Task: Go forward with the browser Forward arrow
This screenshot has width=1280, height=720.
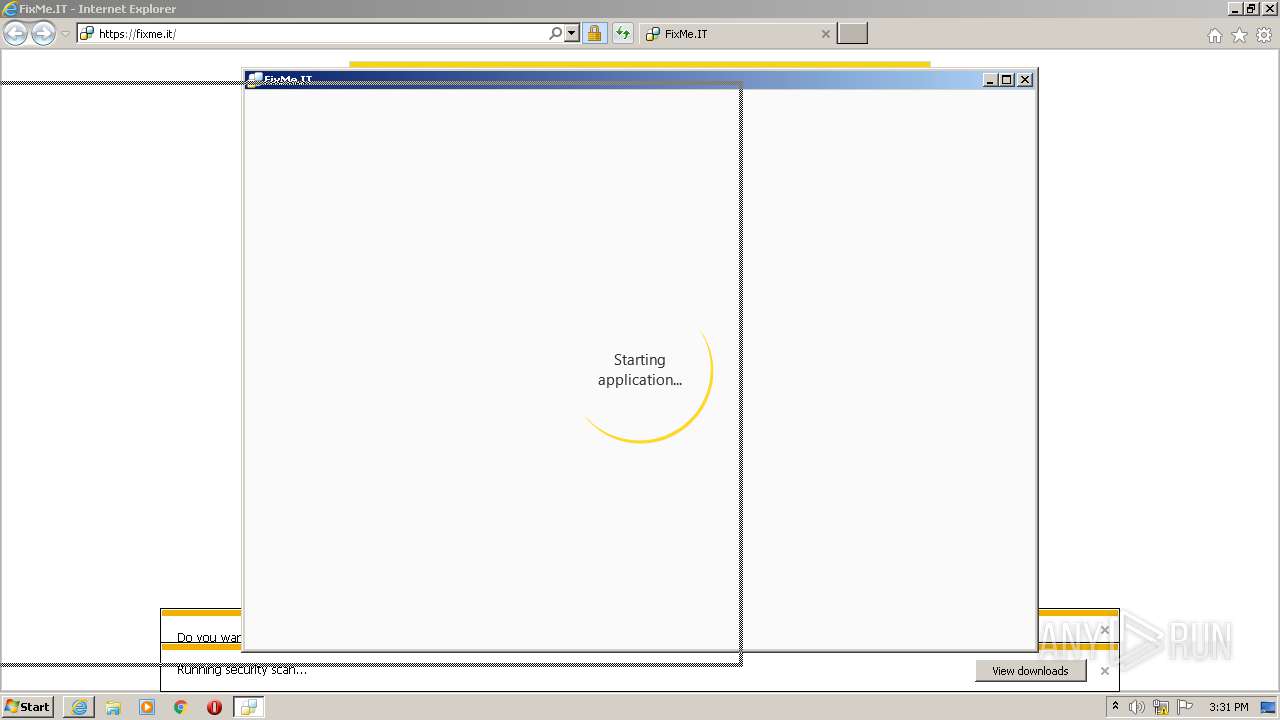Action: pos(43,34)
